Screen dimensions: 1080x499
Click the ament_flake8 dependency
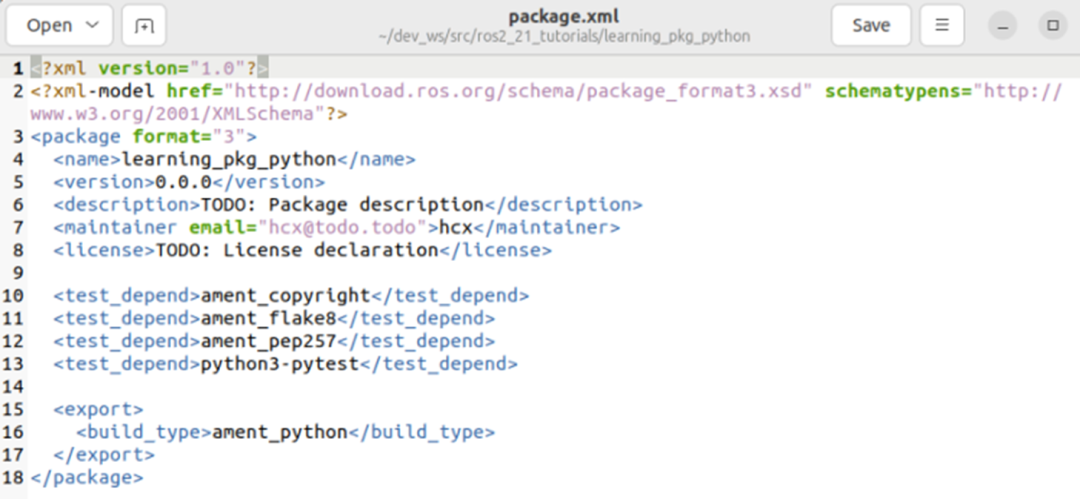[269, 318]
